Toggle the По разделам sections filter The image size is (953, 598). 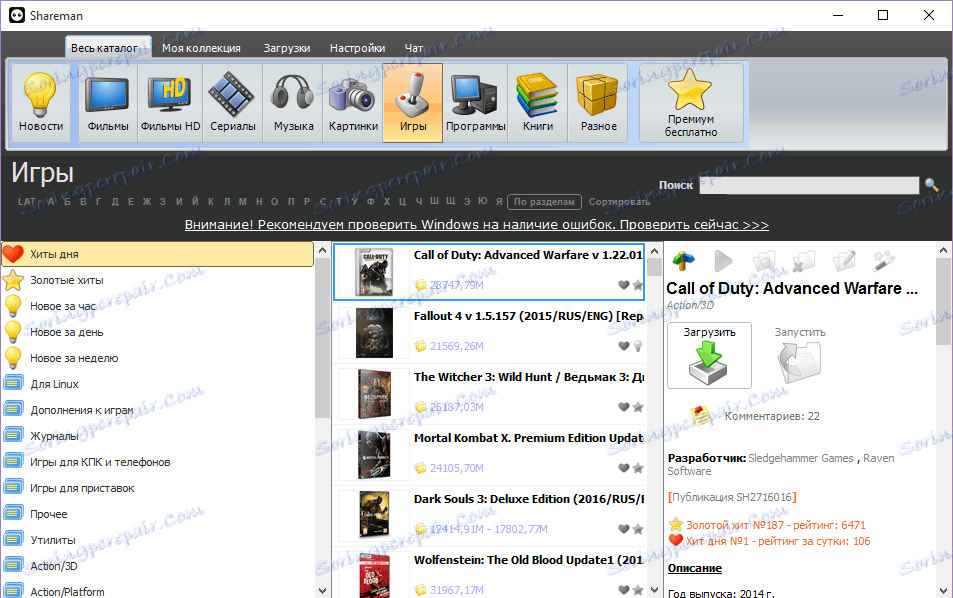coord(543,202)
